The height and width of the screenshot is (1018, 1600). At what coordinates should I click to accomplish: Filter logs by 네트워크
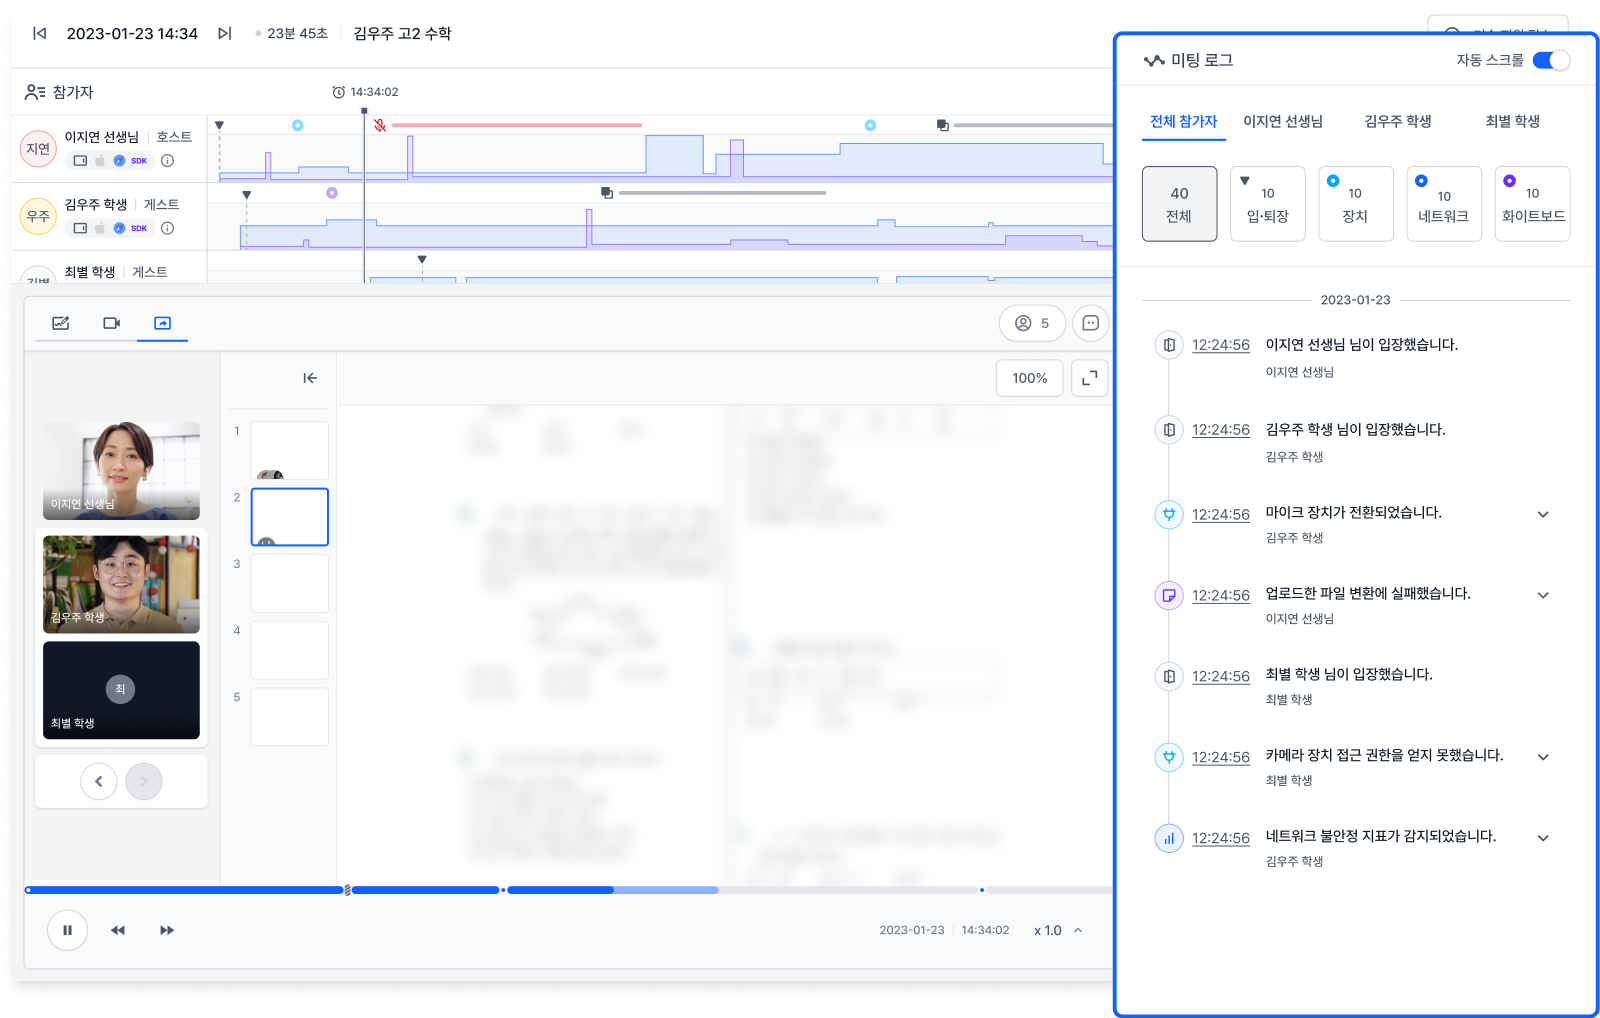tap(1443, 204)
